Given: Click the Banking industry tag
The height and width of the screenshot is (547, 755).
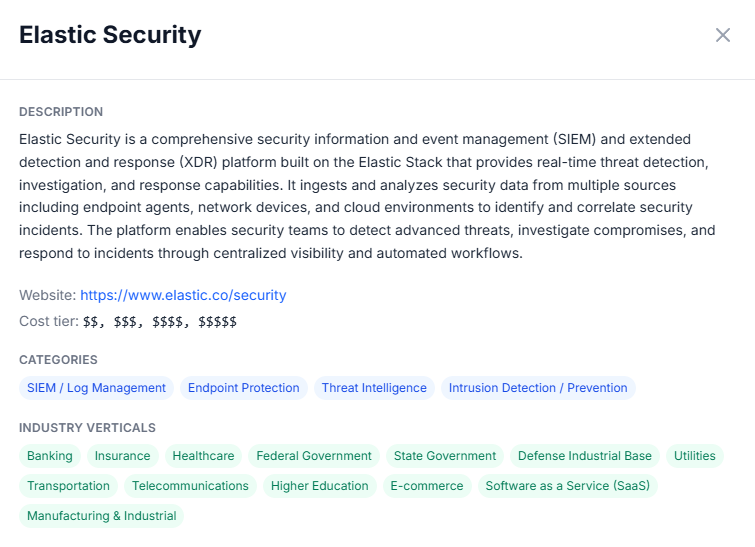Looking at the screenshot, I should [x=50, y=456].
